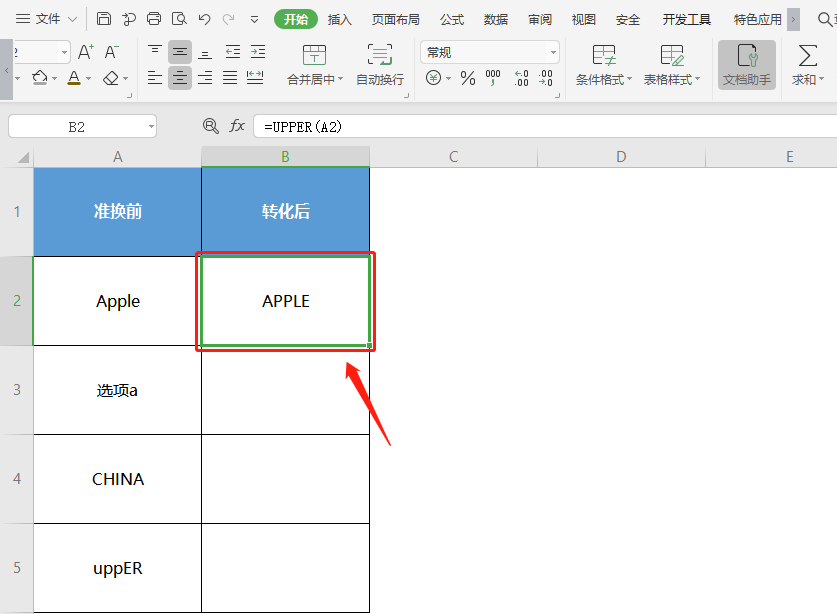Increase decimal places icon
The image size is (837, 614).
pos(521,78)
